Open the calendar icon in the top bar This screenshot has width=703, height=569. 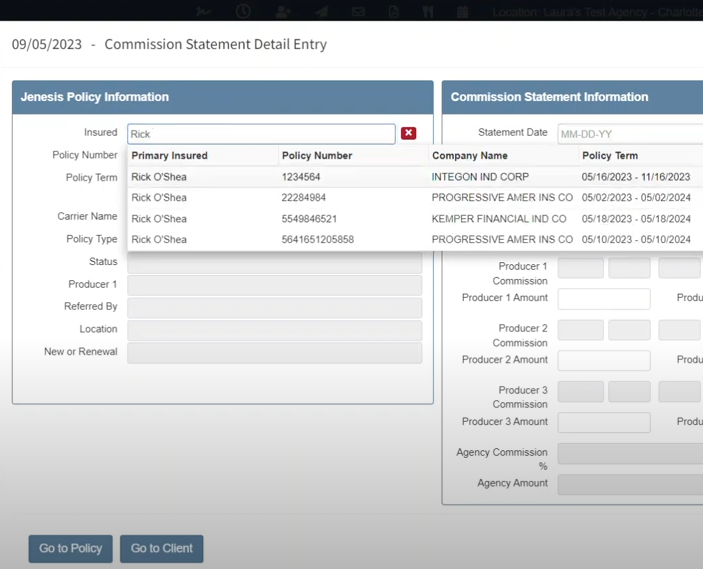[x=462, y=12]
